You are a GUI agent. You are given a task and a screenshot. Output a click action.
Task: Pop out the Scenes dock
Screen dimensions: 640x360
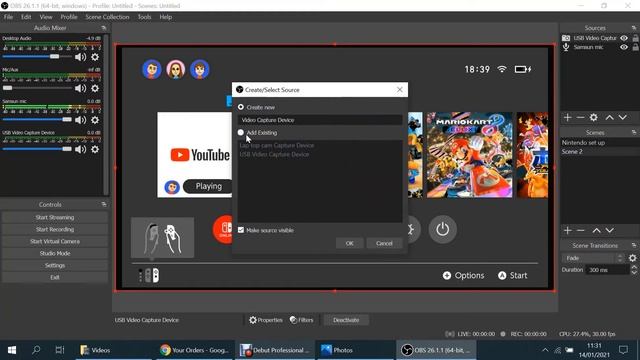pos(633,132)
